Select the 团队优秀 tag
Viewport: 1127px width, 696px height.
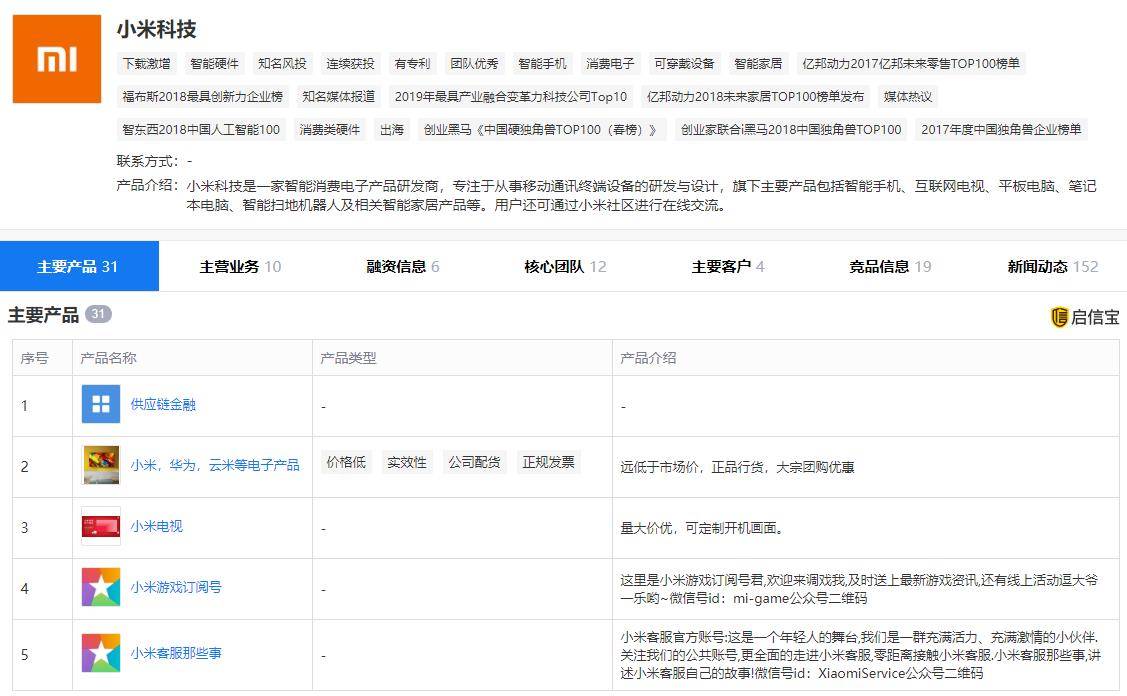(474, 63)
